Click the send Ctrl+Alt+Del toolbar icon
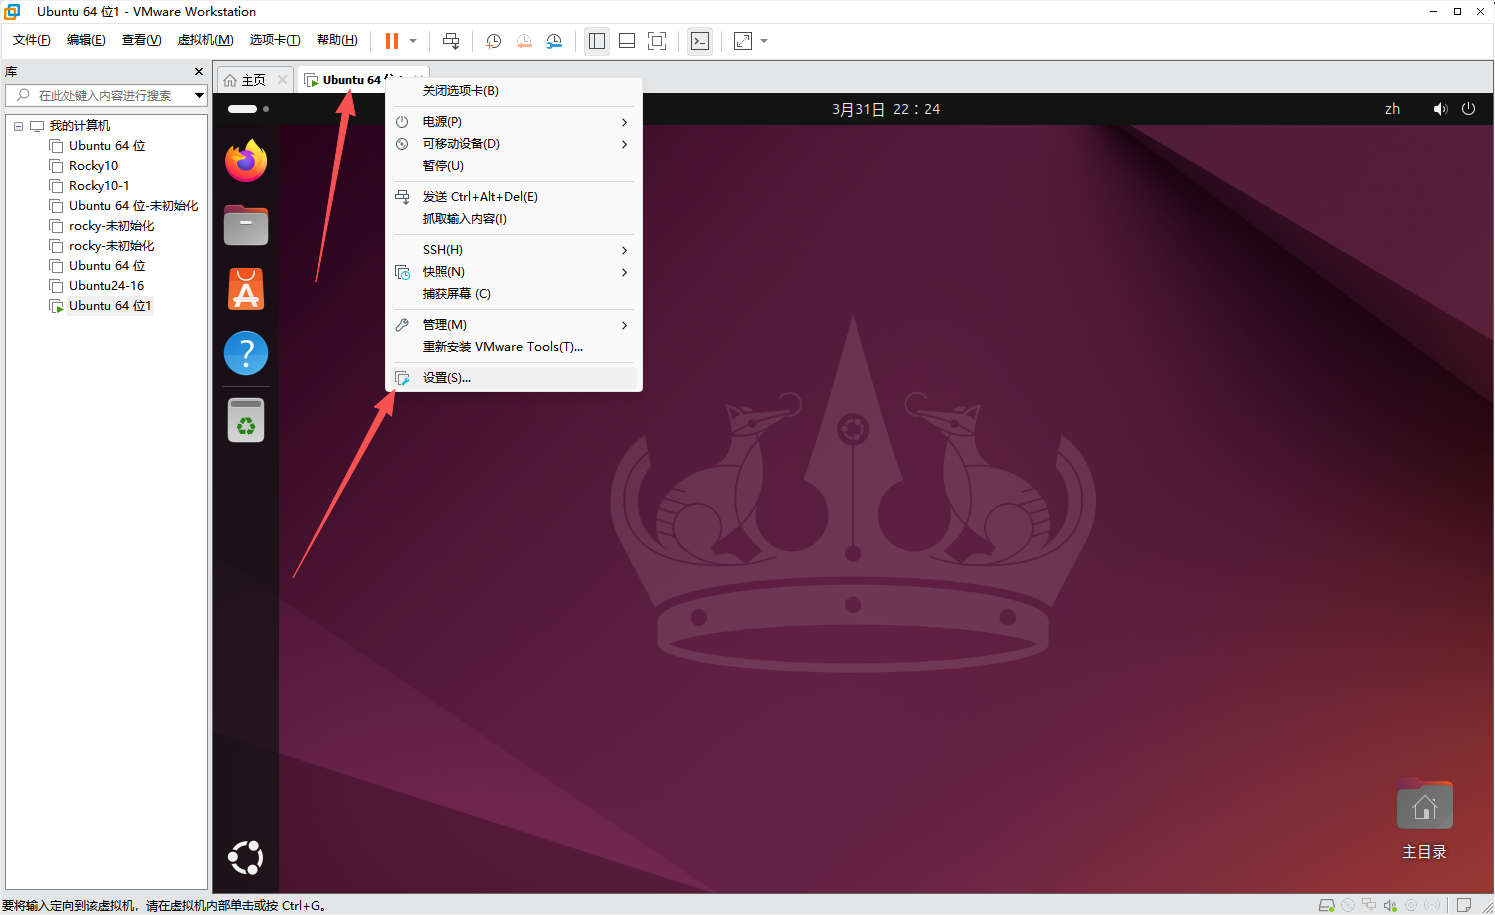This screenshot has width=1495, height=915. click(451, 41)
